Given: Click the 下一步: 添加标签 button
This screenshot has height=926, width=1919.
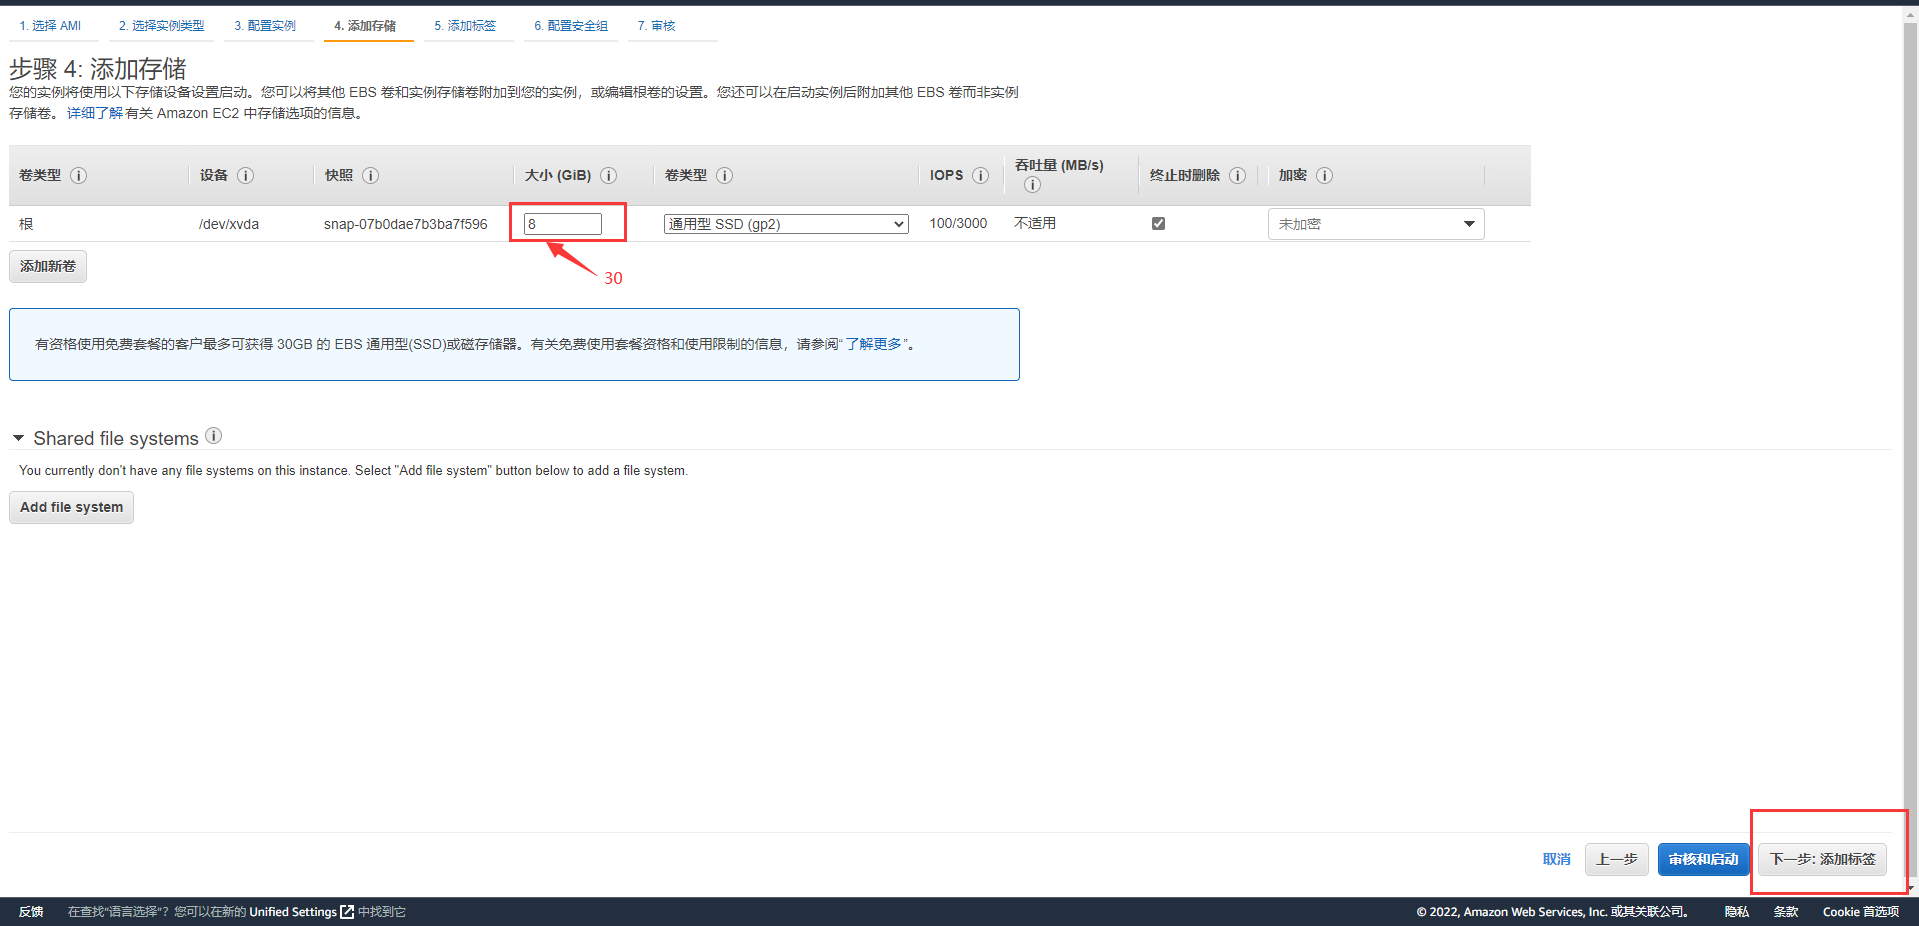Looking at the screenshot, I should [1822, 859].
